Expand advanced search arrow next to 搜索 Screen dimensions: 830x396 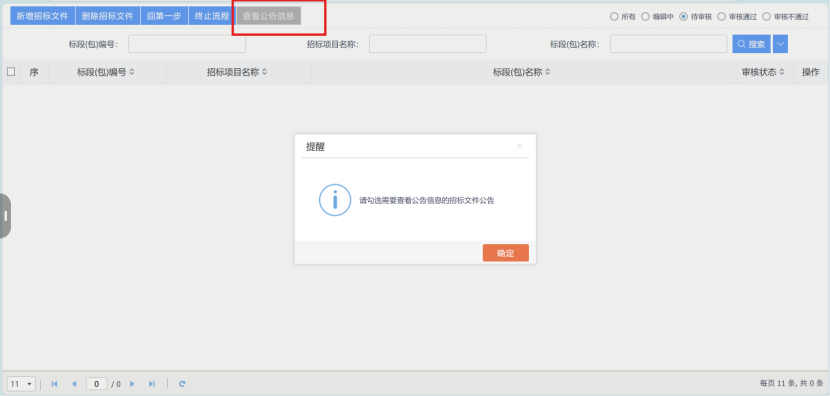780,44
